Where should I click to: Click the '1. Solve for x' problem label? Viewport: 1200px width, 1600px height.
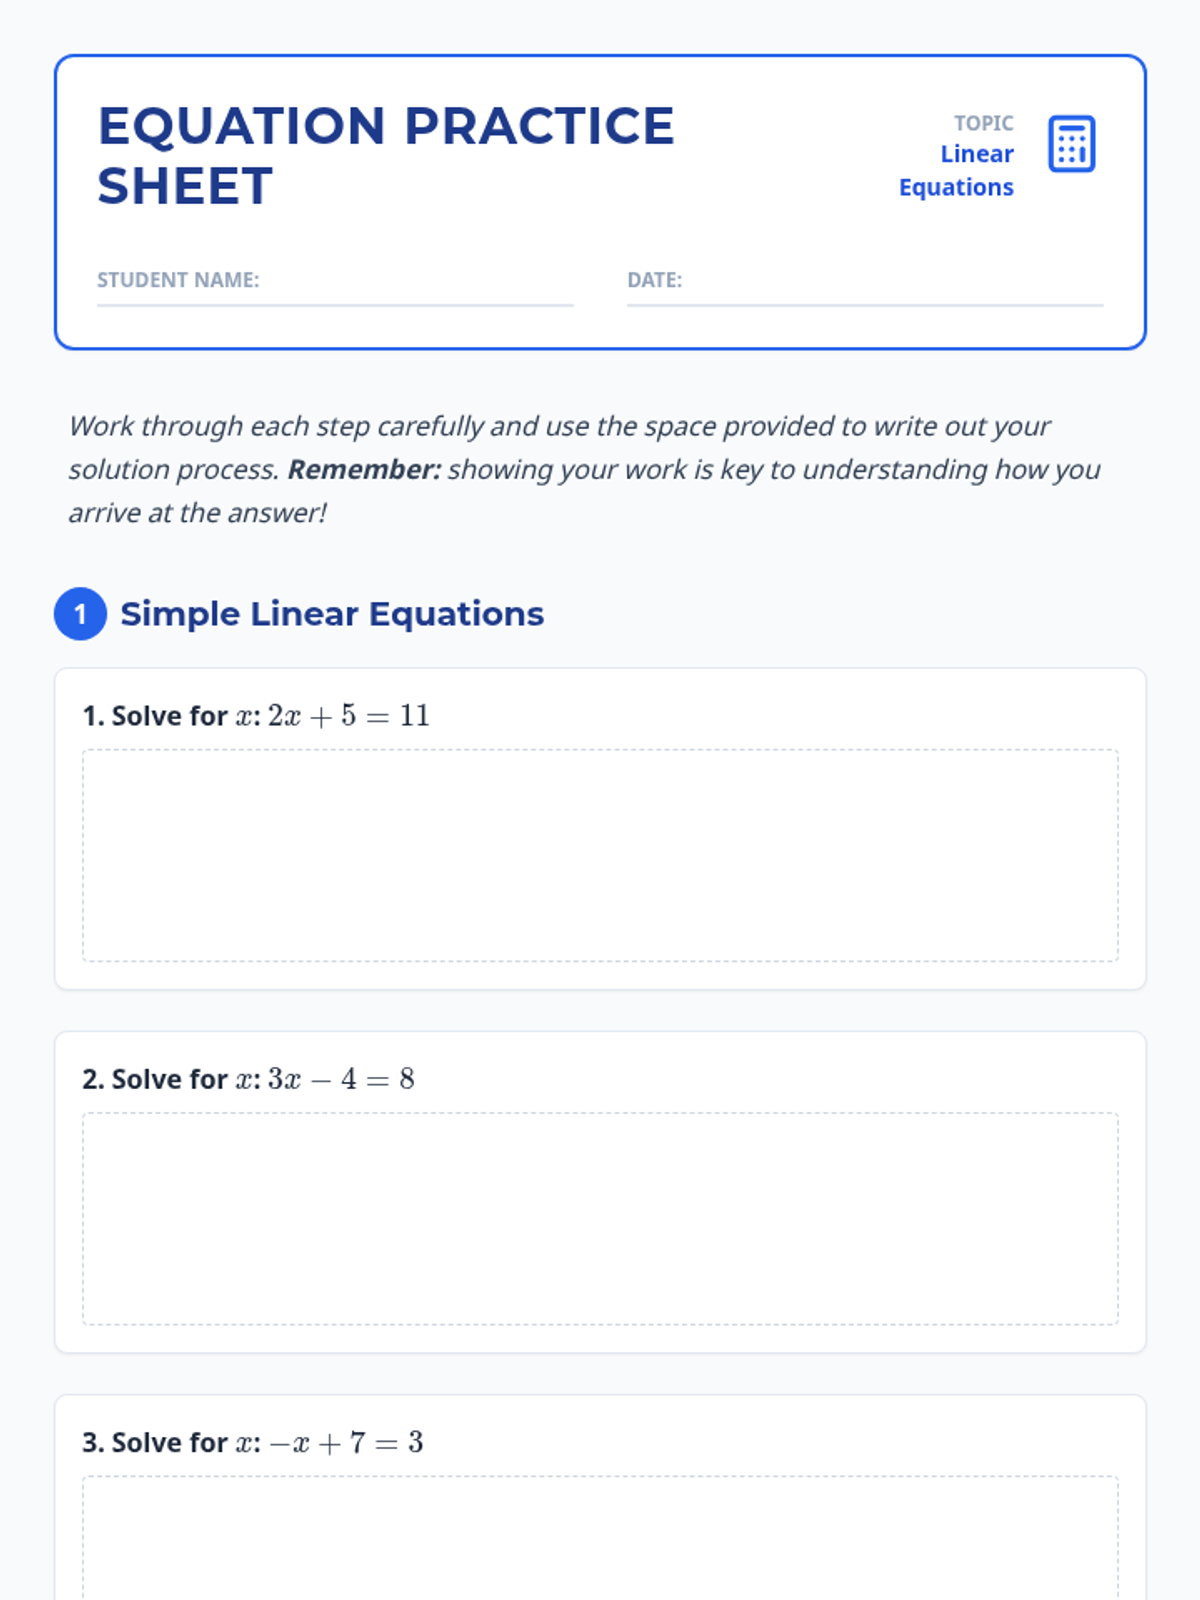tap(170, 716)
